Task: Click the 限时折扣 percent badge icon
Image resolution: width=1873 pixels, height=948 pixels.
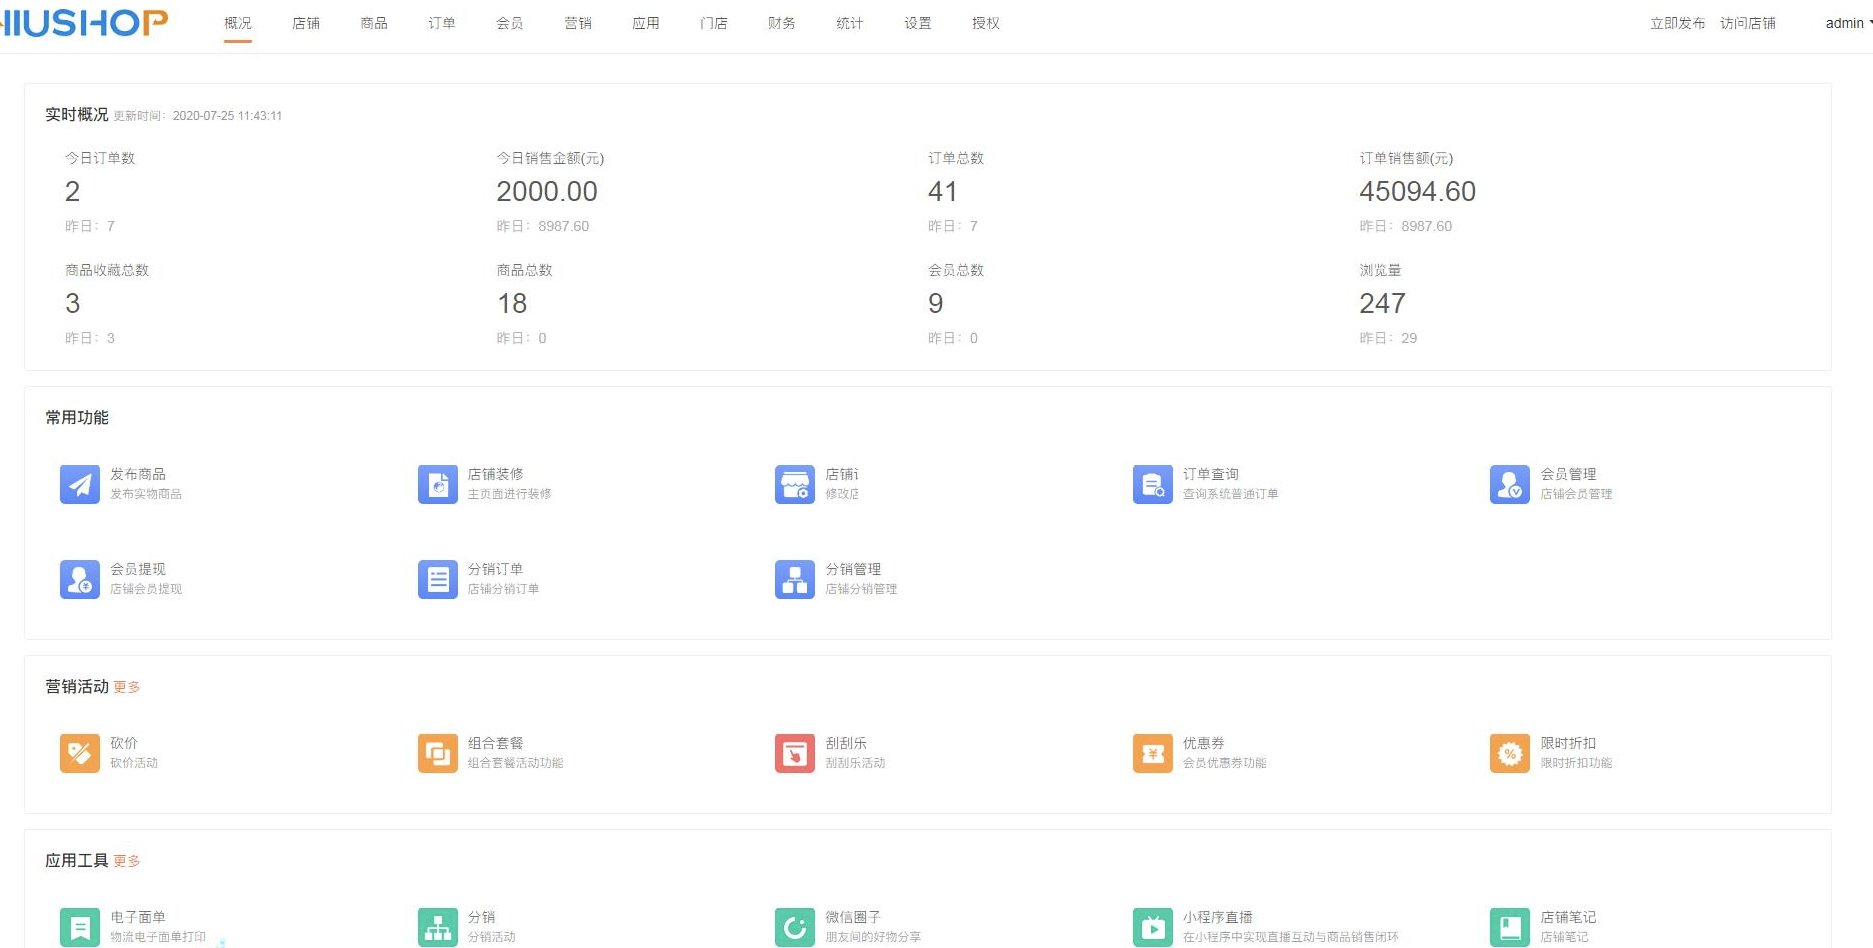Action: point(1510,753)
